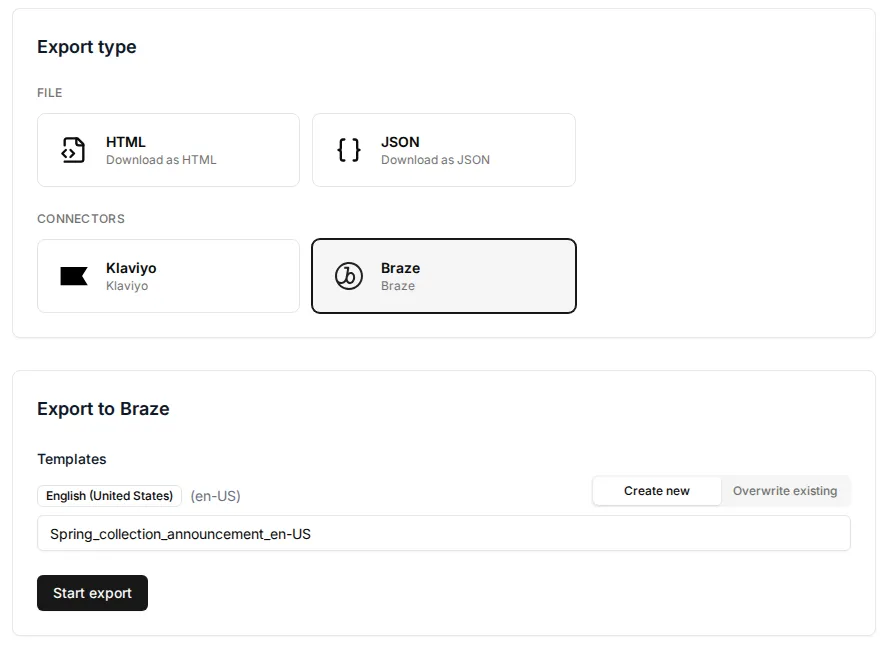
Task: Edit the template name input field
Action: (x=443, y=533)
